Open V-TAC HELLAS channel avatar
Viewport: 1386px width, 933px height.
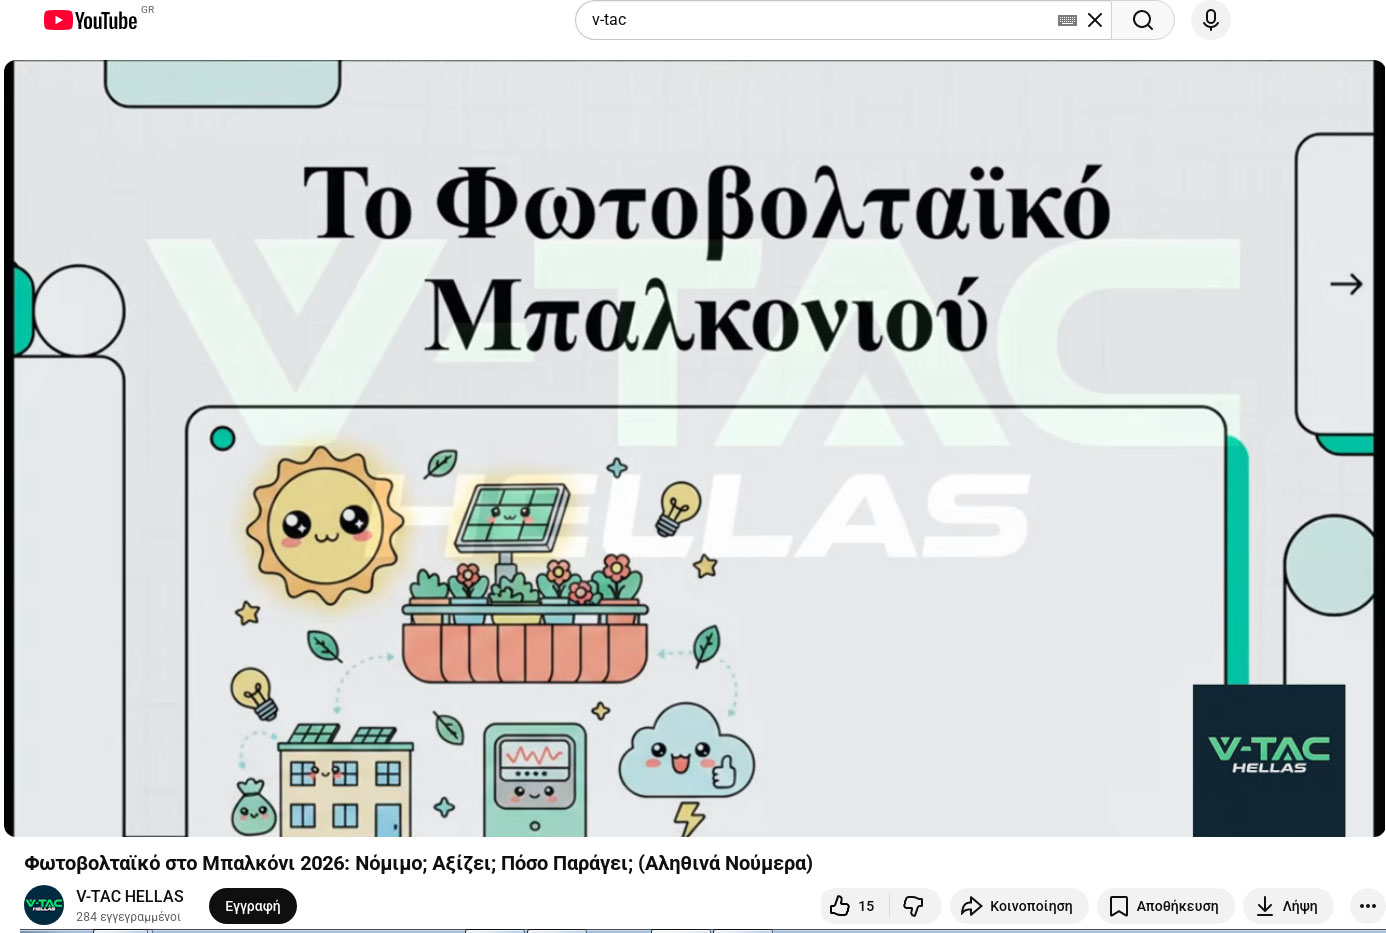44,905
